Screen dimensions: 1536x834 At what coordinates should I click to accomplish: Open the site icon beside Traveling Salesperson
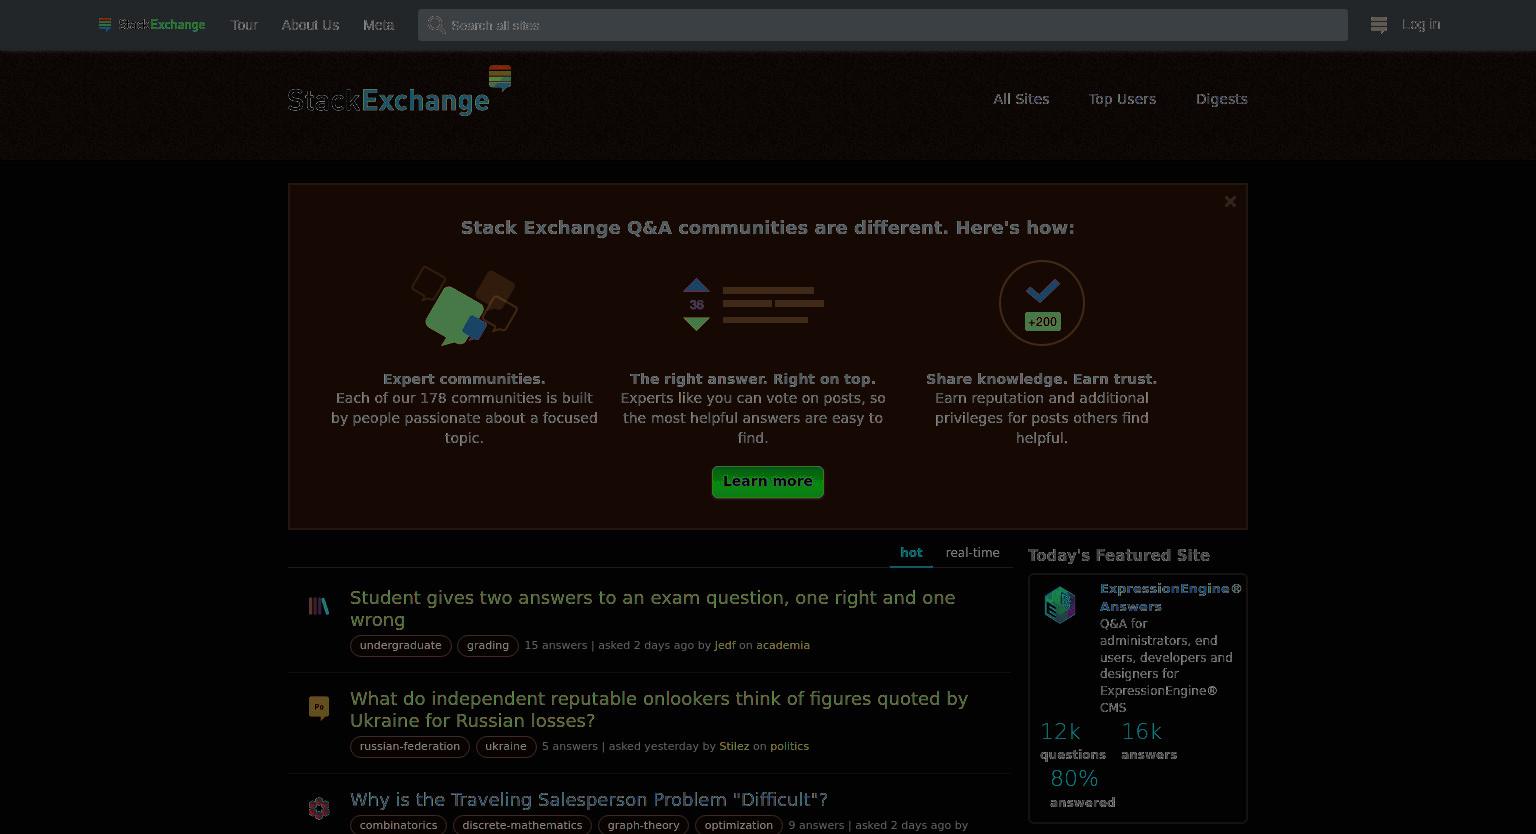click(x=319, y=808)
